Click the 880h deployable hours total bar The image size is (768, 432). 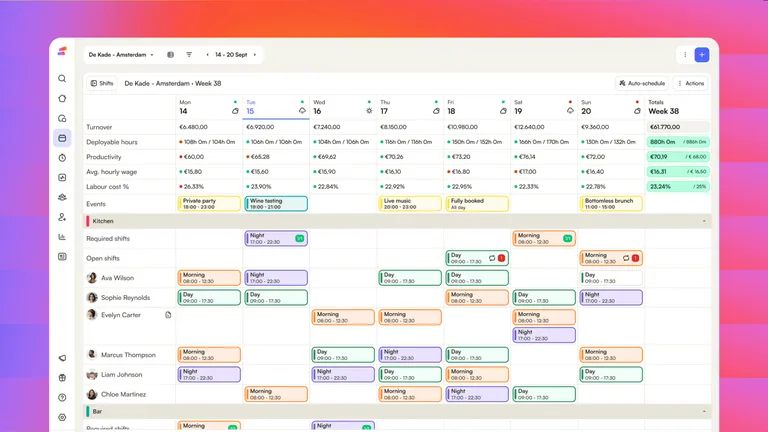(678, 142)
